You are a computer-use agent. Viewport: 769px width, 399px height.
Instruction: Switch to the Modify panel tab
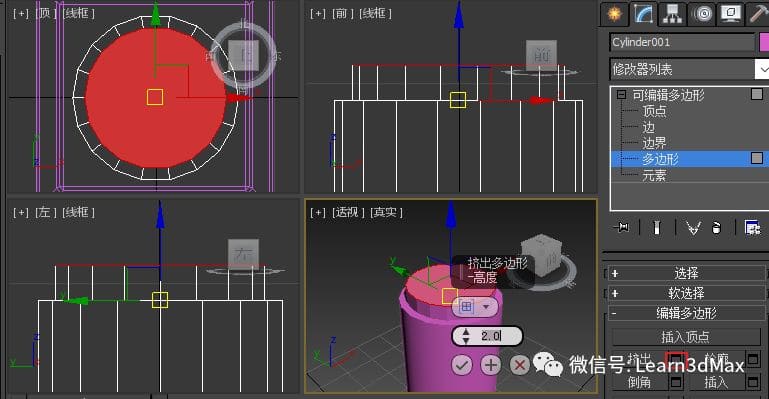(x=643, y=14)
